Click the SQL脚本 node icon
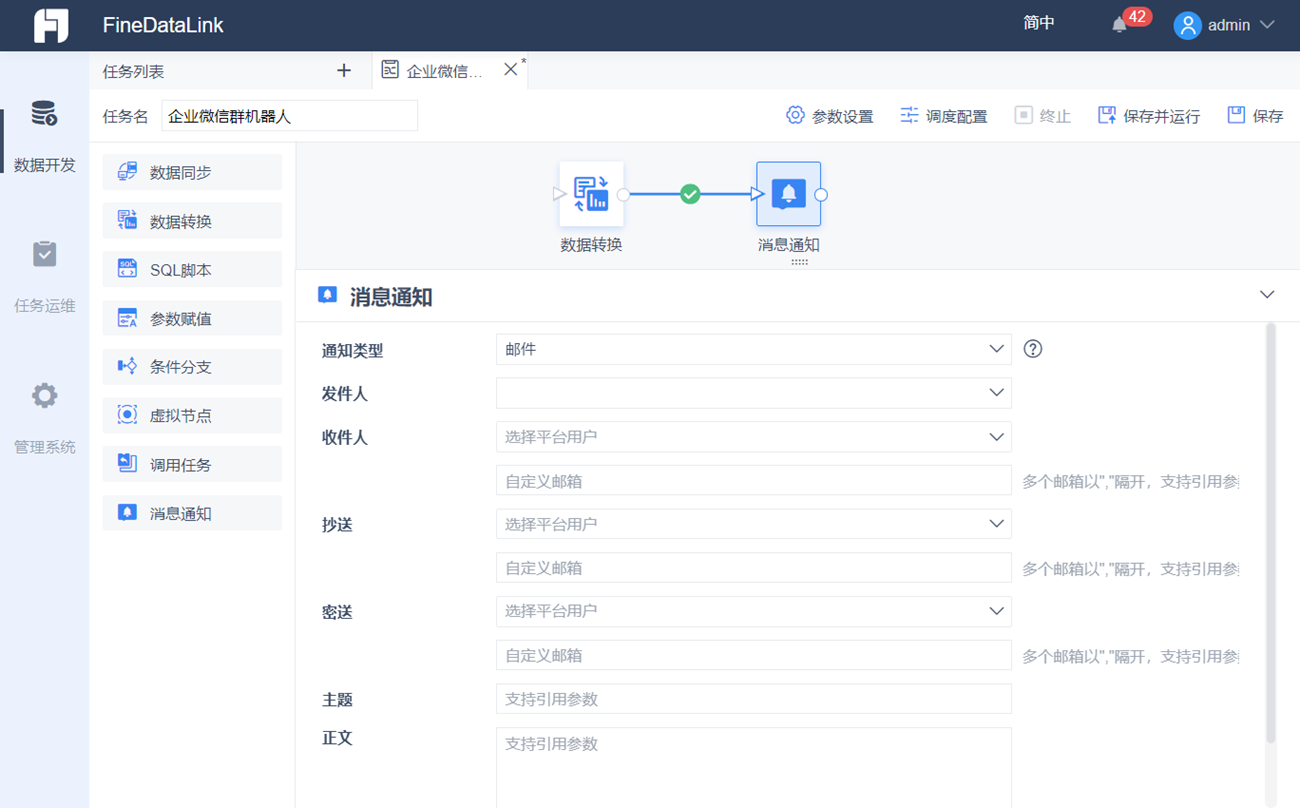 click(x=127, y=269)
